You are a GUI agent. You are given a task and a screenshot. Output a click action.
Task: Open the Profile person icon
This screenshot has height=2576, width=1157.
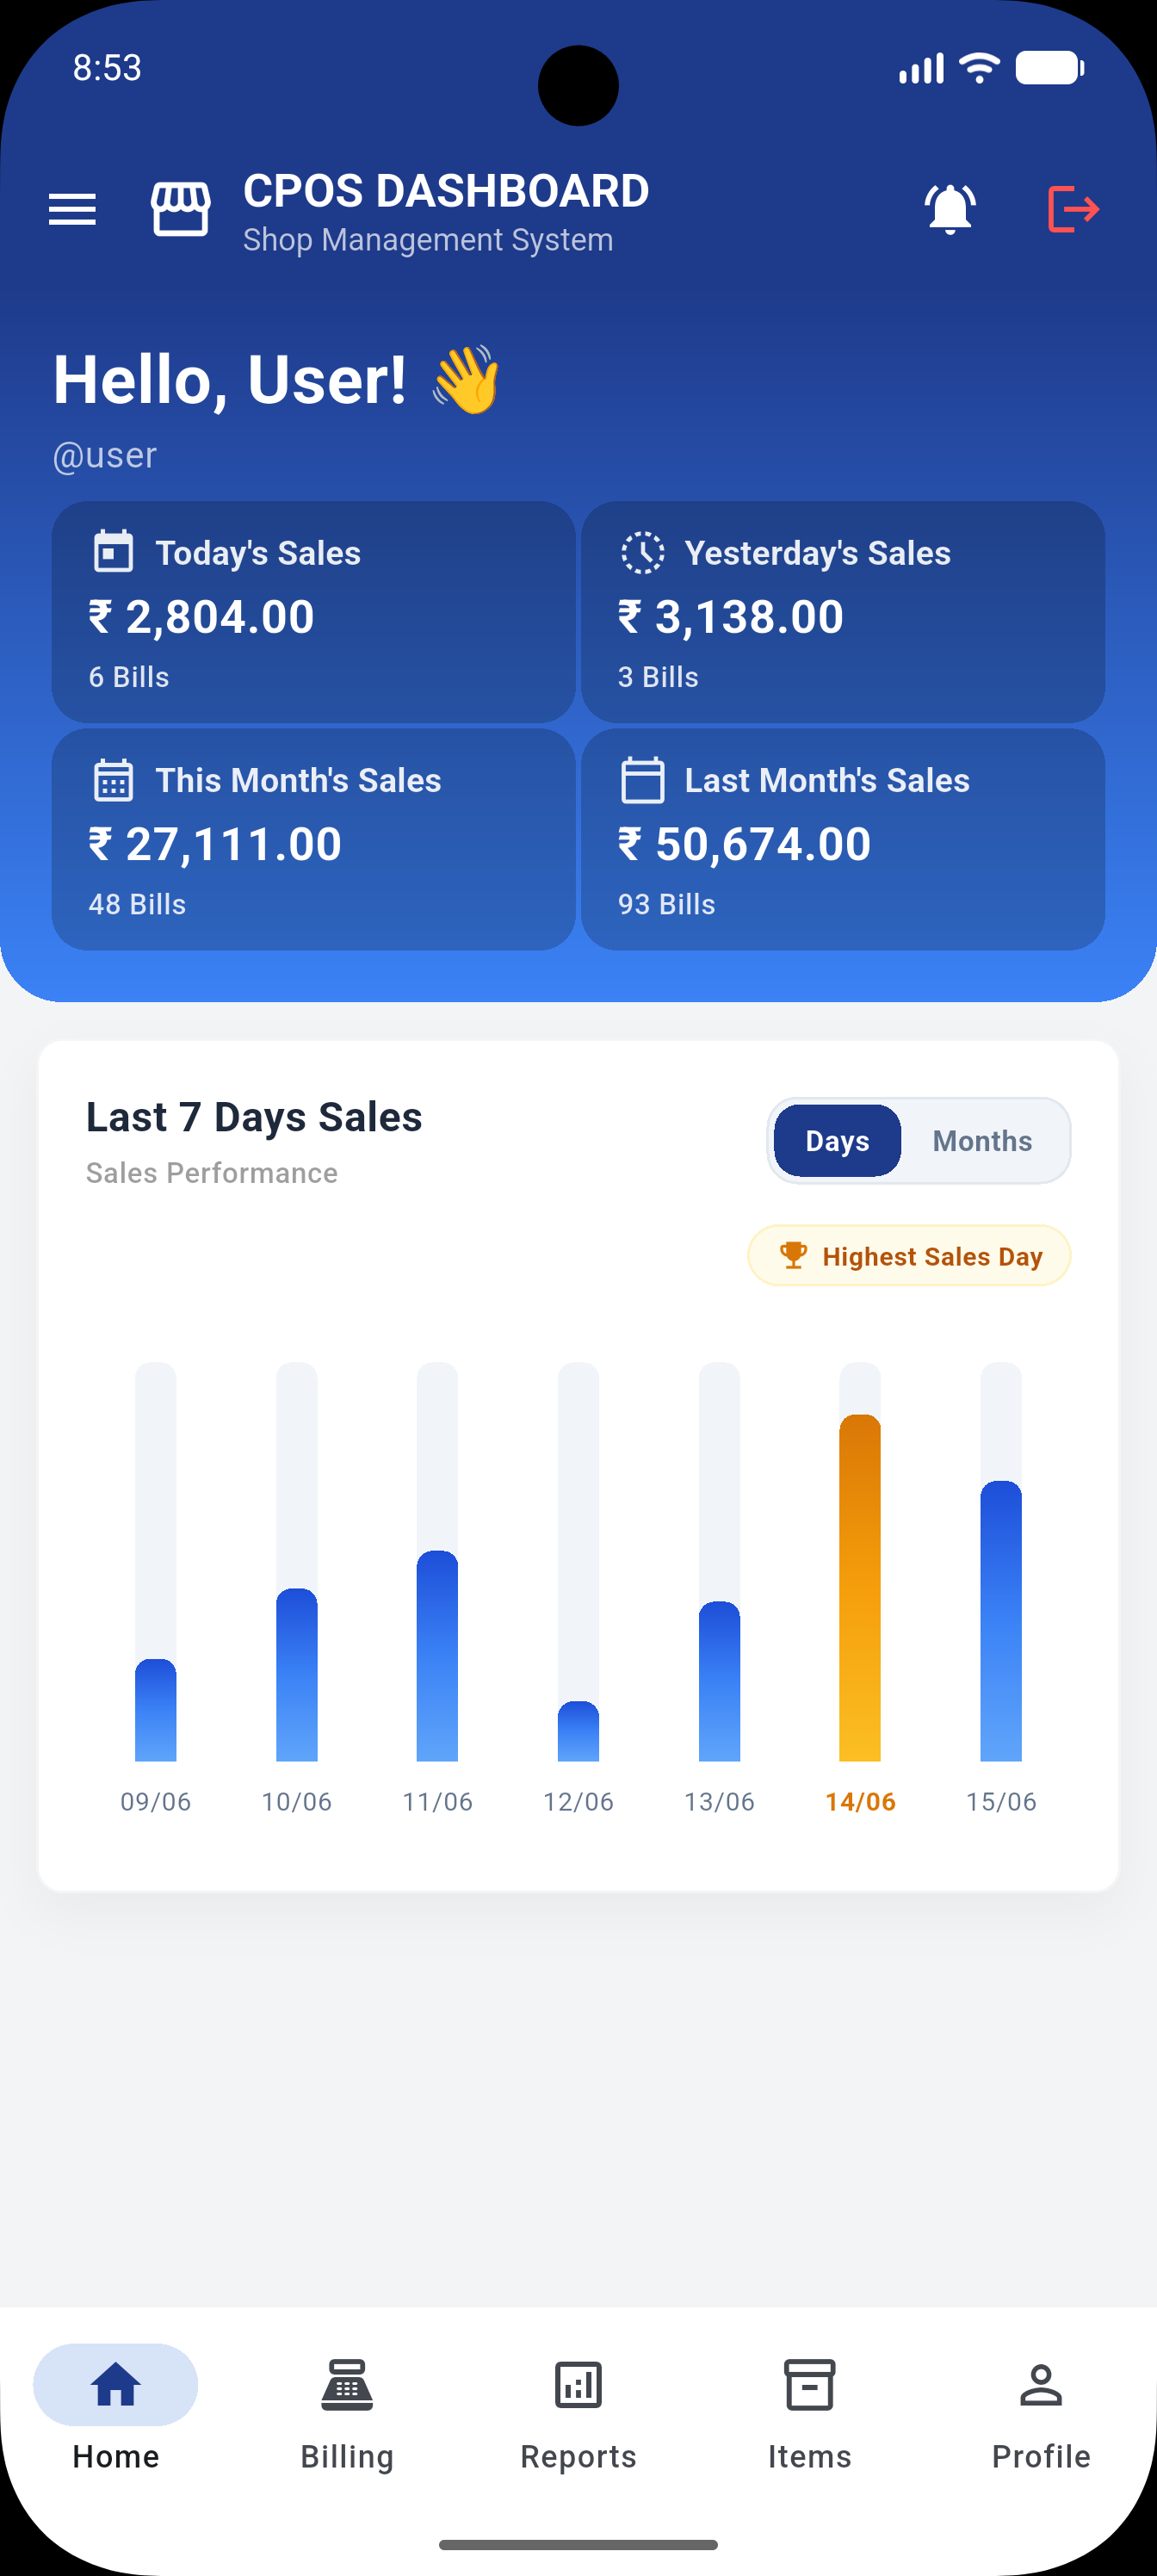click(x=1041, y=2385)
